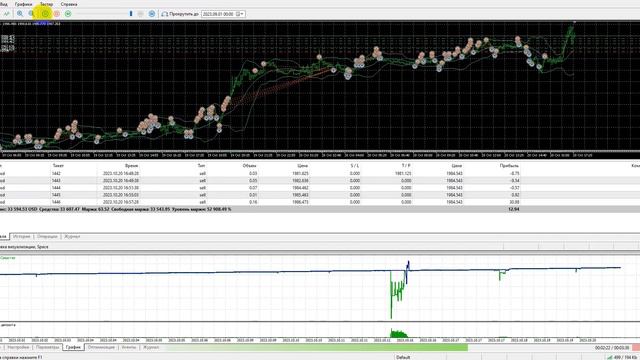Click the blue round icon before Прокрутить до

[x=152, y=14]
